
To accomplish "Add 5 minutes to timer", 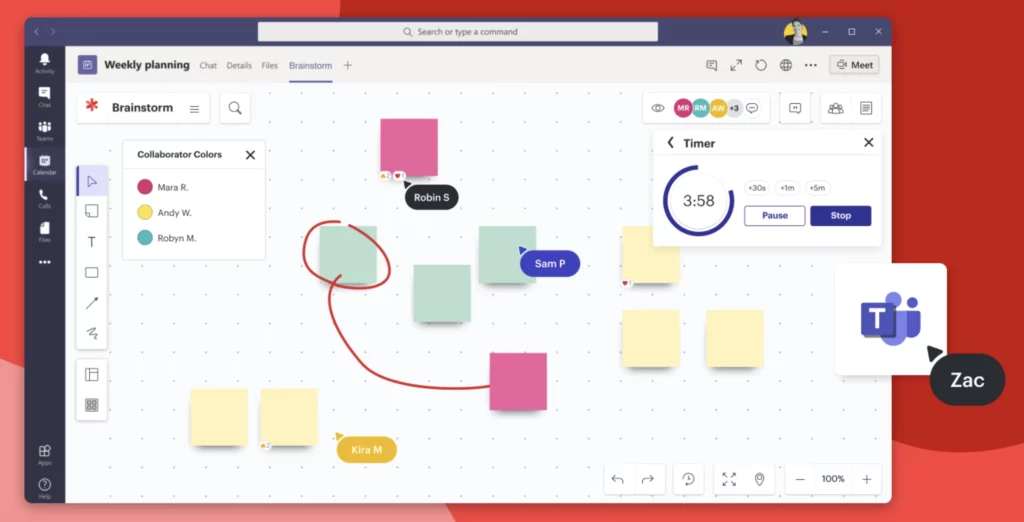I will [818, 188].
